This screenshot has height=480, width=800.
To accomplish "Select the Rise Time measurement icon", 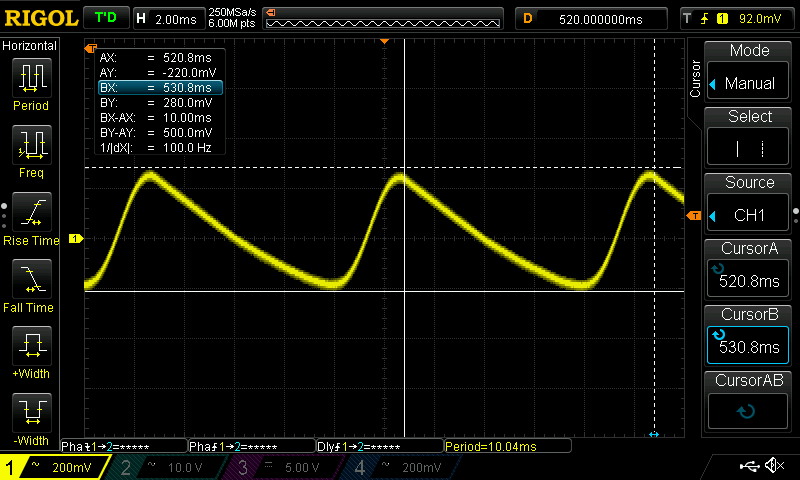I will pos(32,212).
